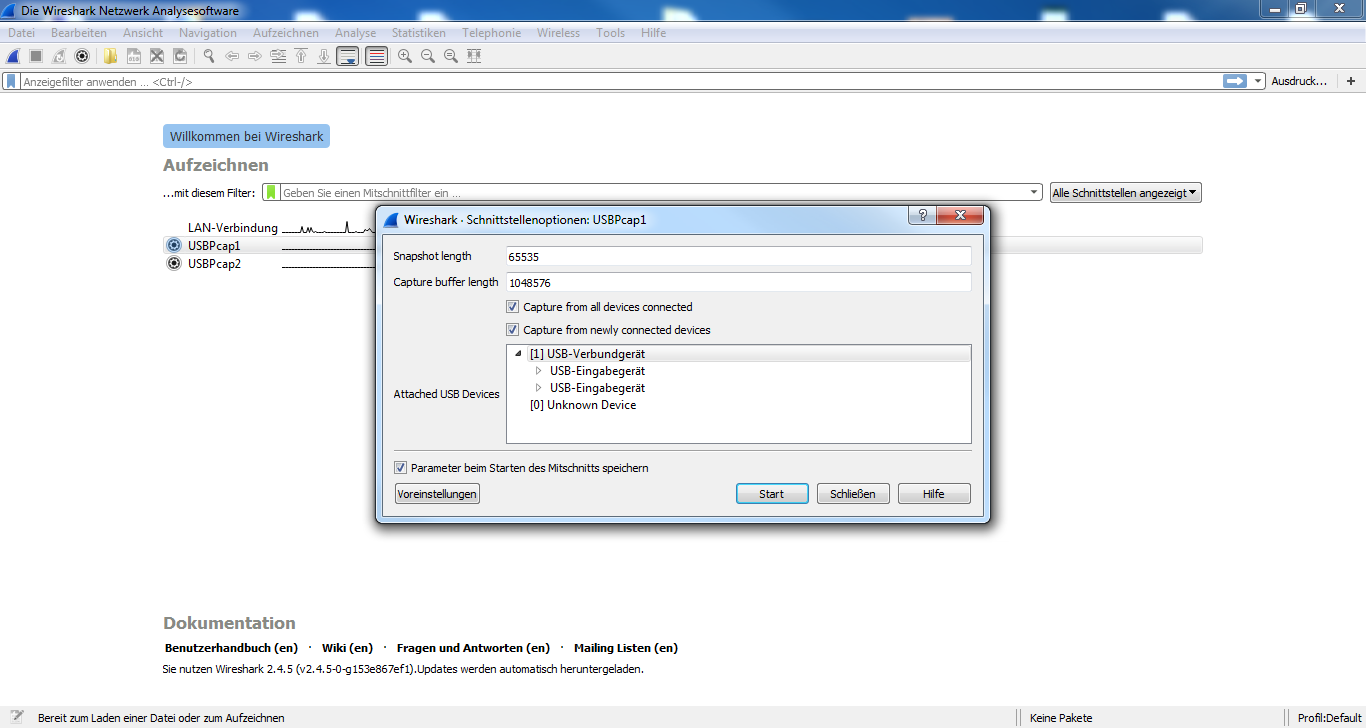
Task: Jump to last packet with the down arrow icon
Action: pos(324,57)
